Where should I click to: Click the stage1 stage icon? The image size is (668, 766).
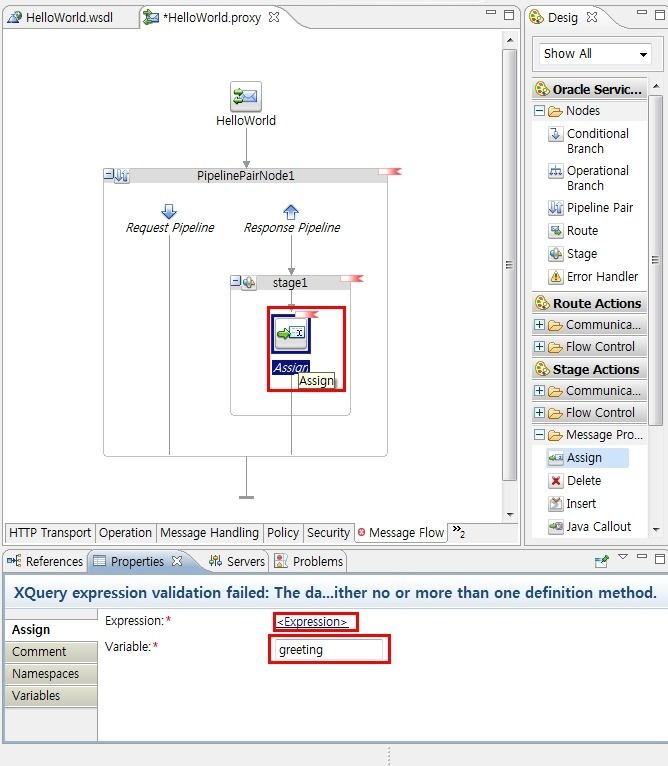[x=249, y=282]
